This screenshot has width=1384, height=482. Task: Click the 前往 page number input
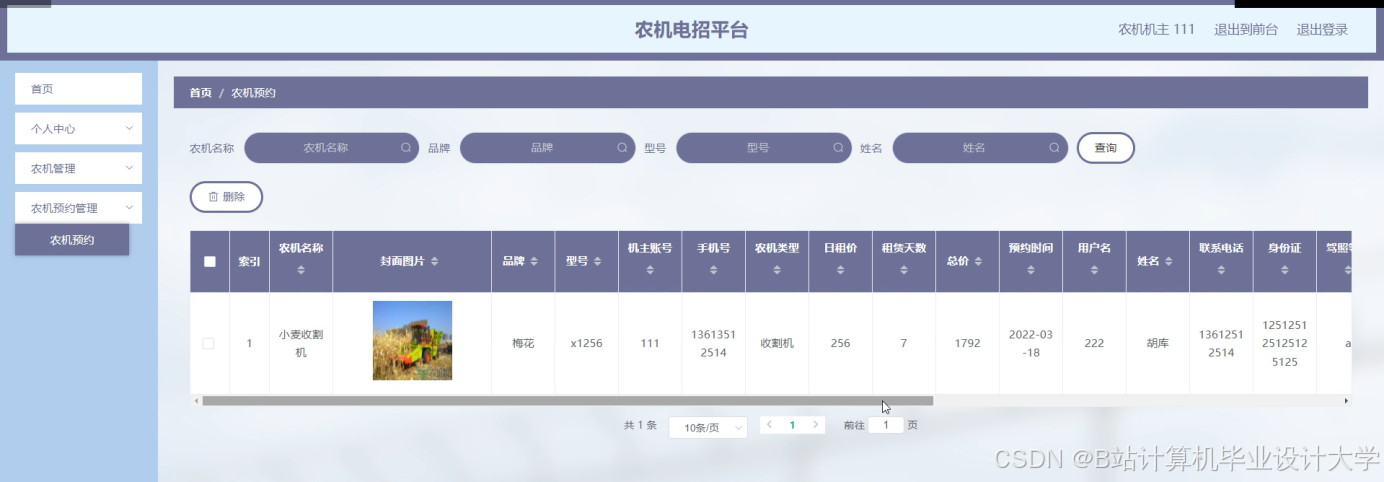pyautogui.click(x=886, y=425)
